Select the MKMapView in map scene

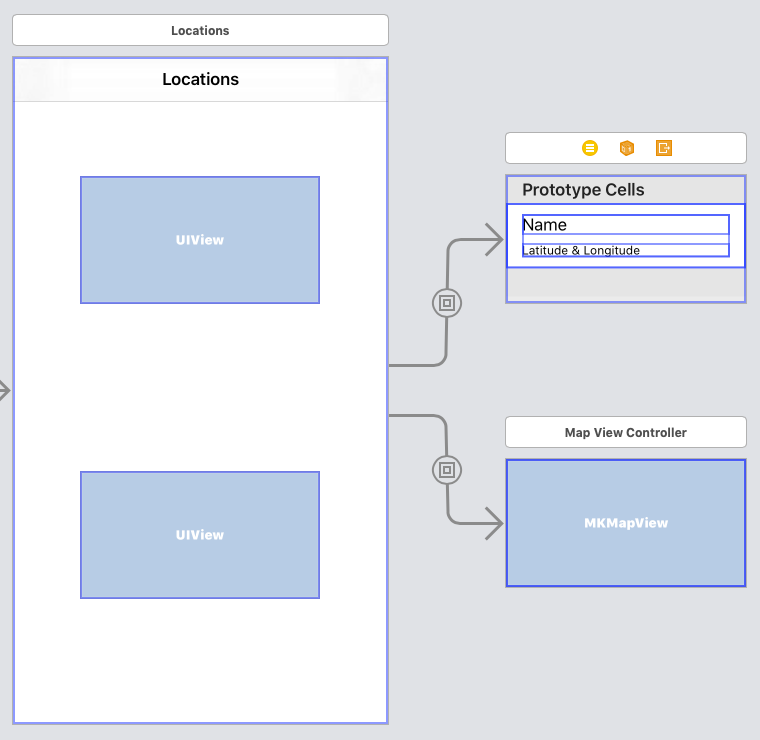pyautogui.click(x=626, y=523)
